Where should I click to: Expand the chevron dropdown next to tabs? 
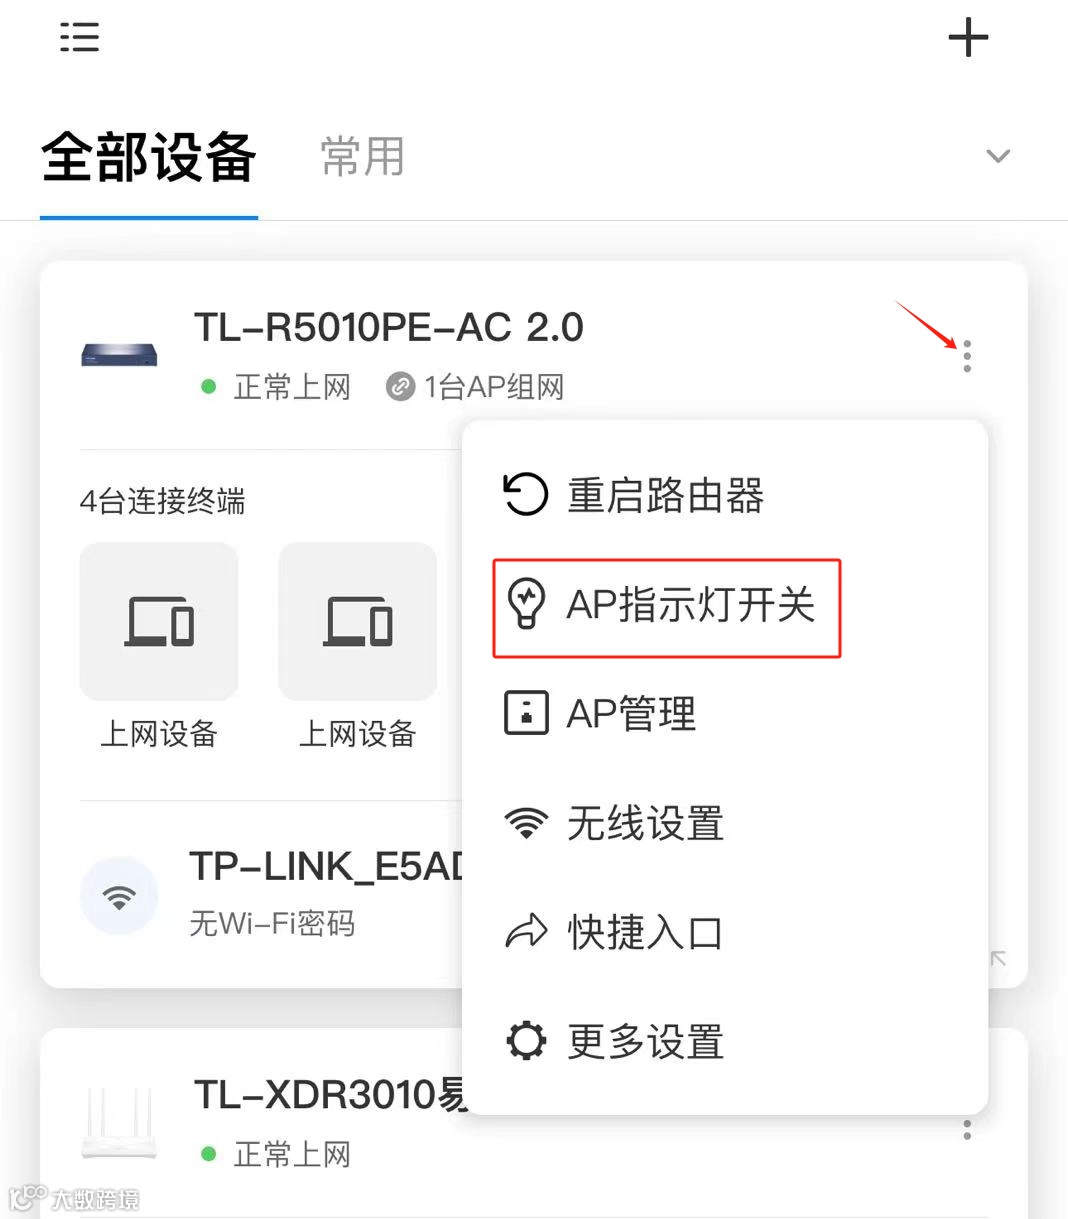998,156
